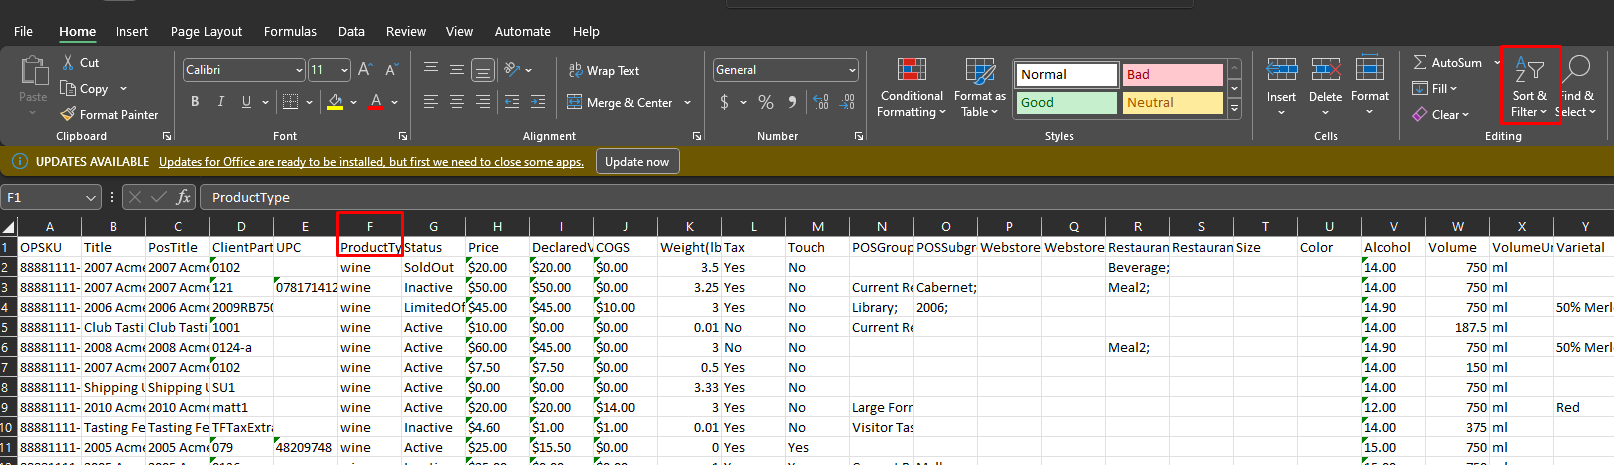Toggle Italic formatting
The image size is (1614, 465).
pyautogui.click(x=220, y=101)
